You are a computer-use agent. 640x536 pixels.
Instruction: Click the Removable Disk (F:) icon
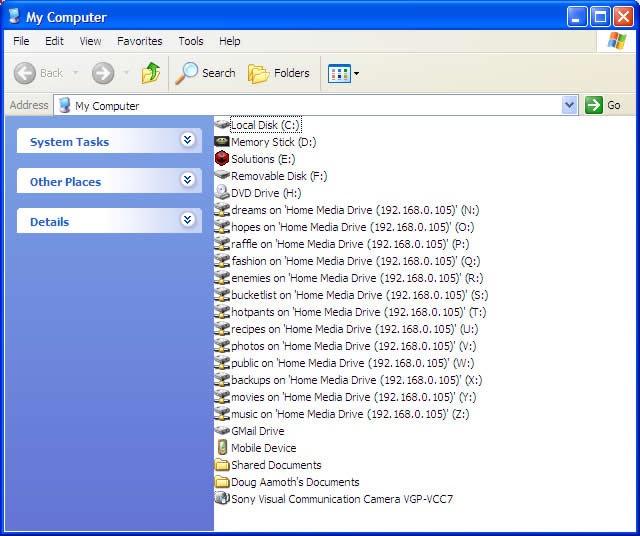tap(222, 176)
